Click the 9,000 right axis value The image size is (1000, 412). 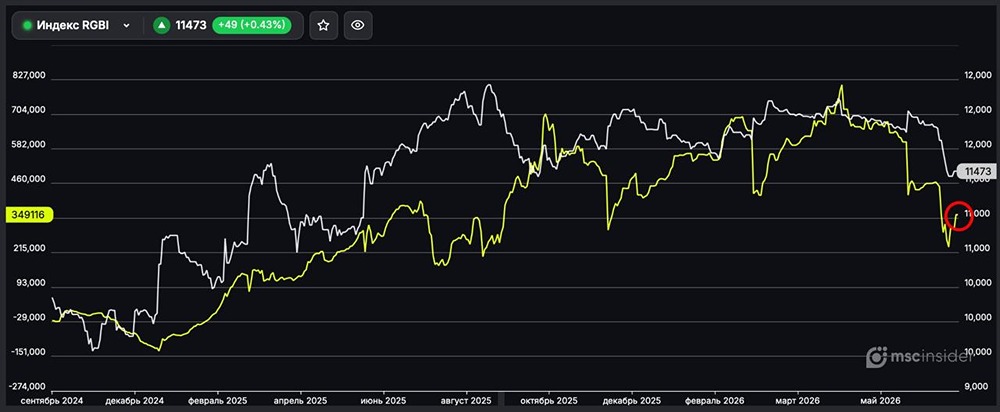pos(973,386)
